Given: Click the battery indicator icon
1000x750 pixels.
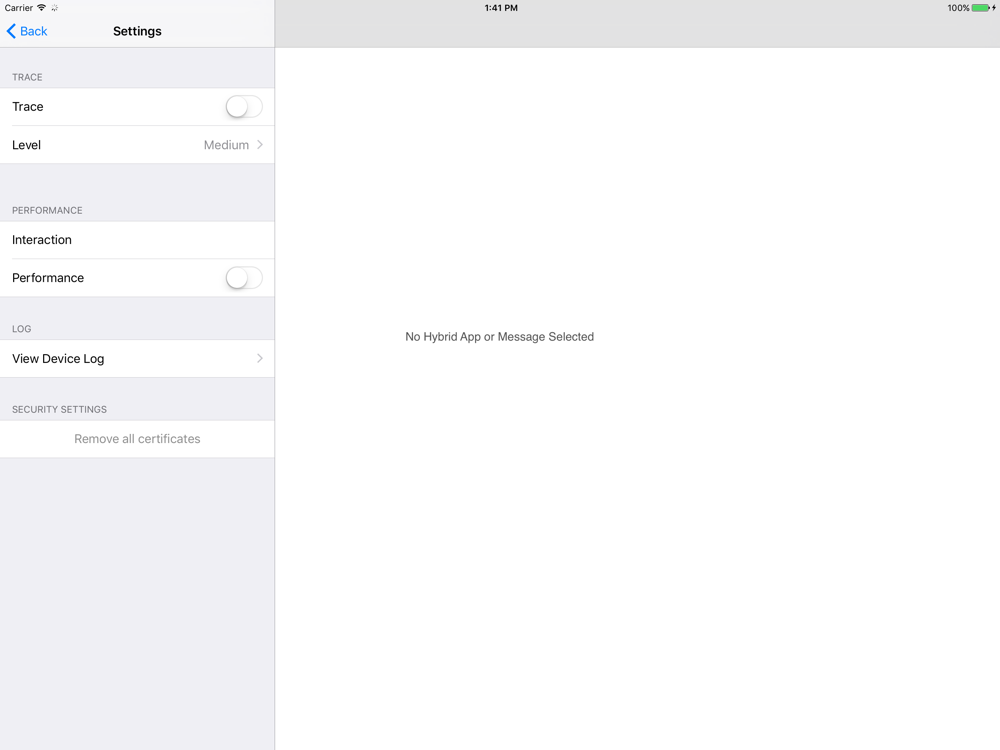Looking at the screenshot, I should [980, 8].
